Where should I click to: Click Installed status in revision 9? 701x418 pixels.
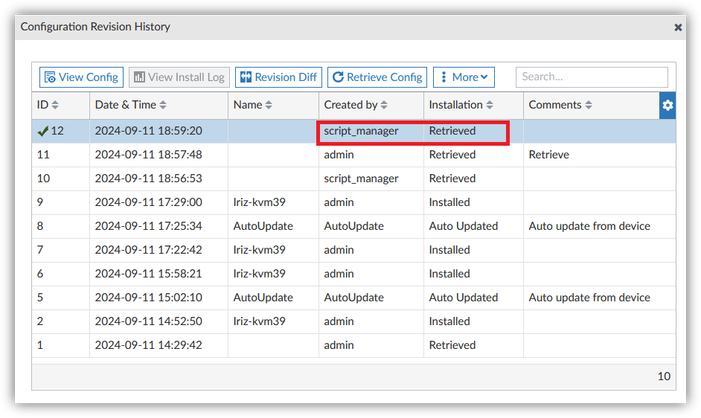point(450,202)
